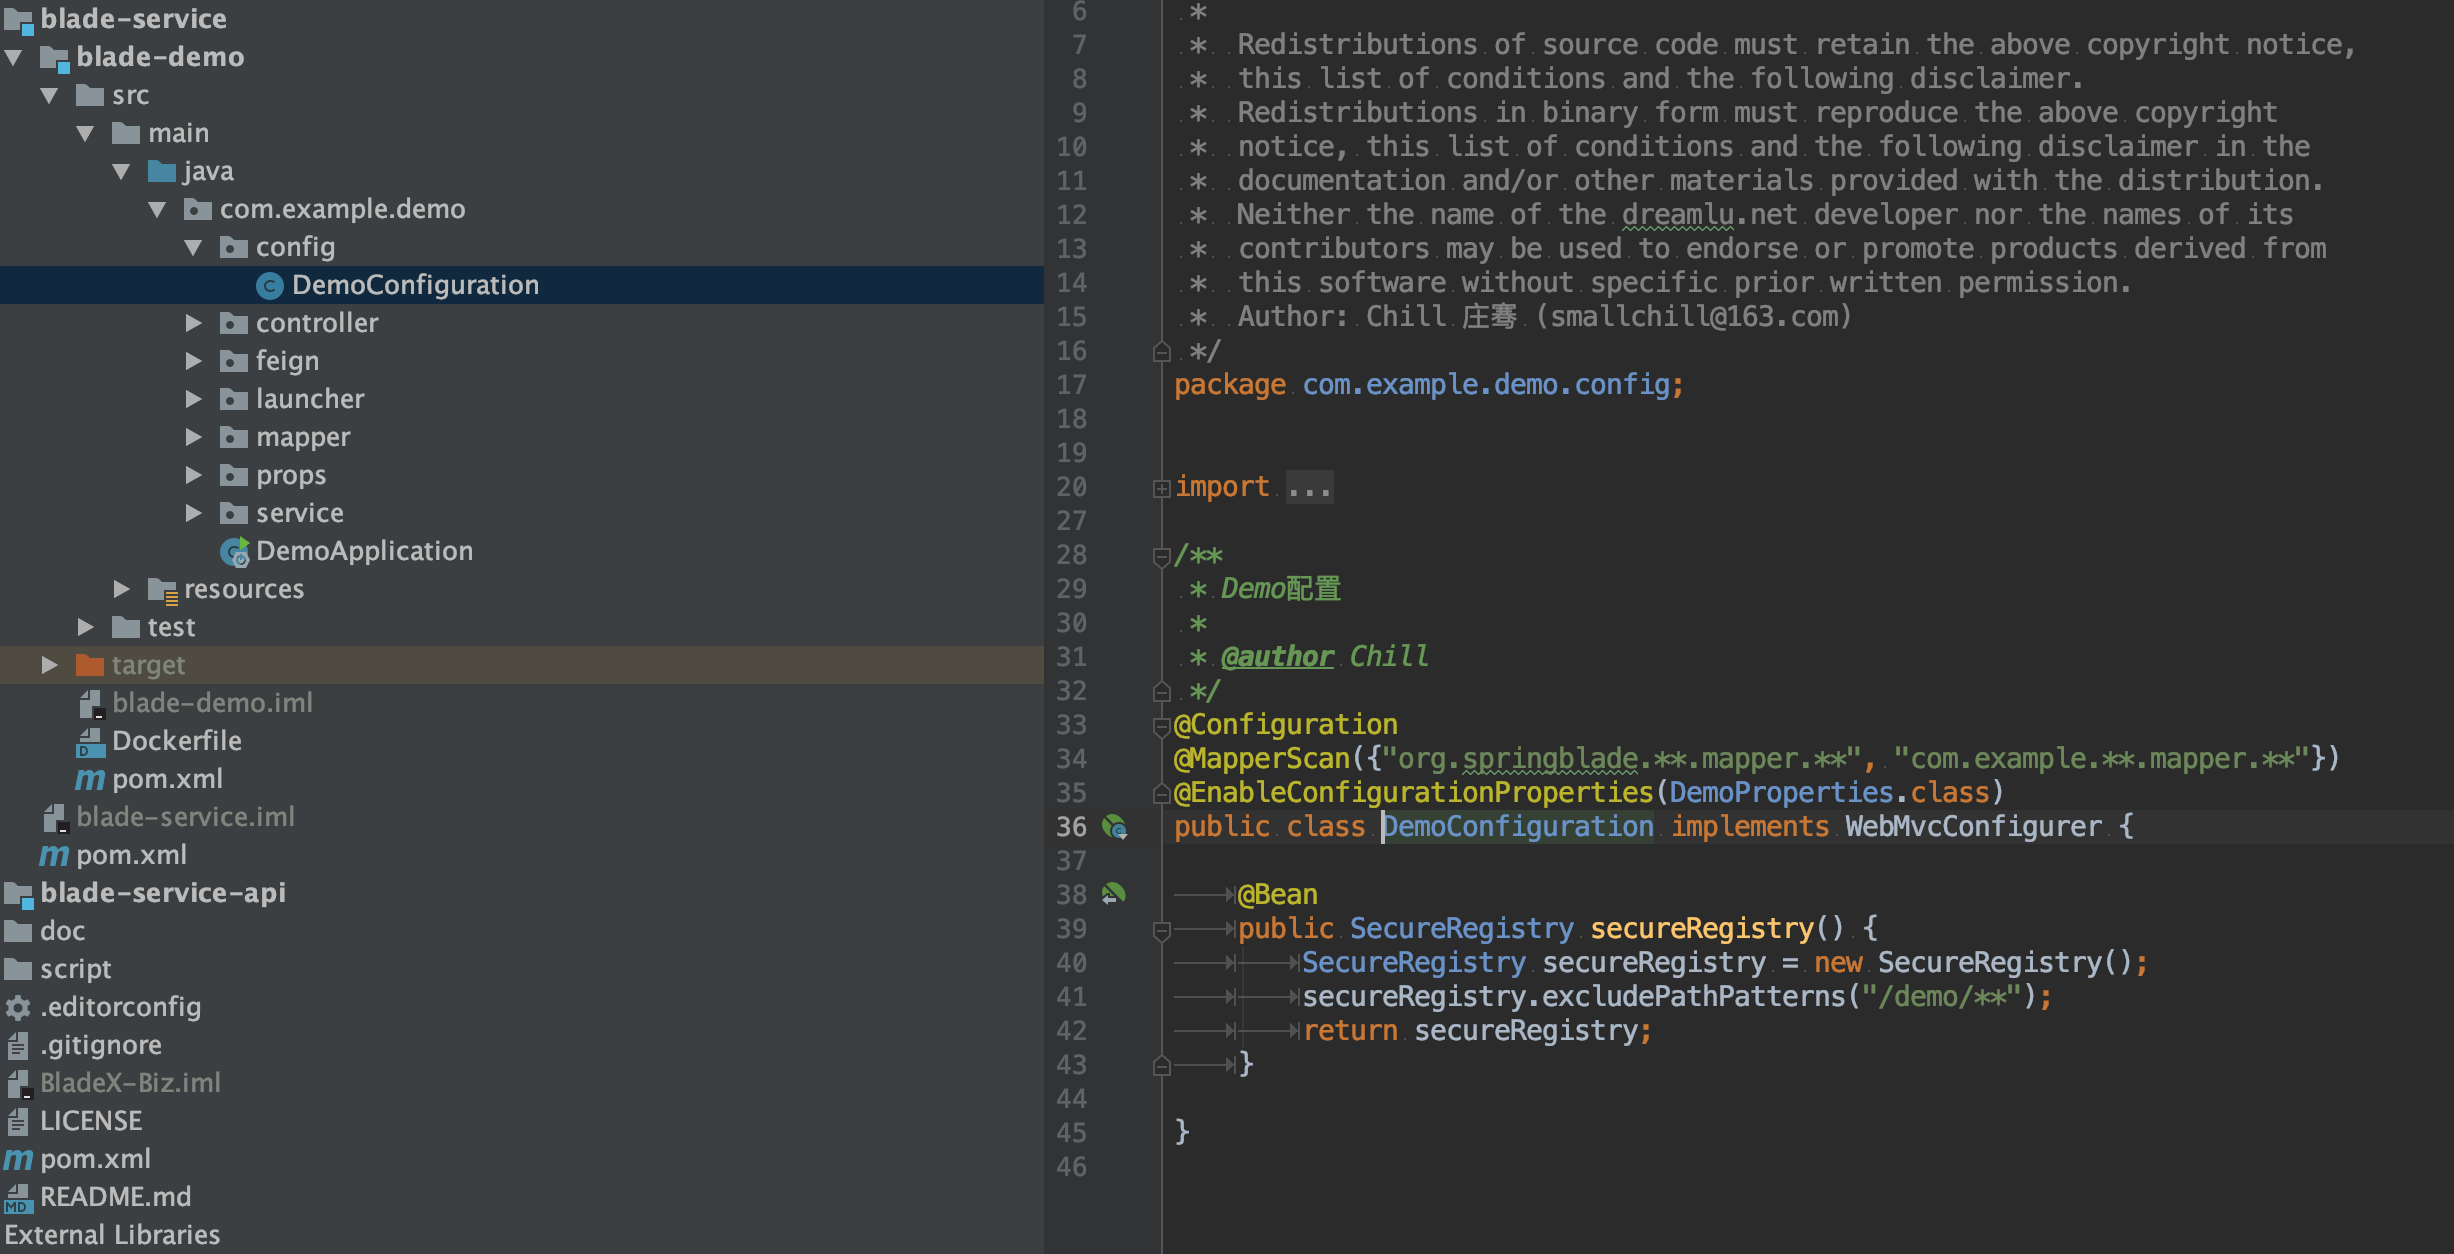Click the blade-demo module folder icon

54,59
